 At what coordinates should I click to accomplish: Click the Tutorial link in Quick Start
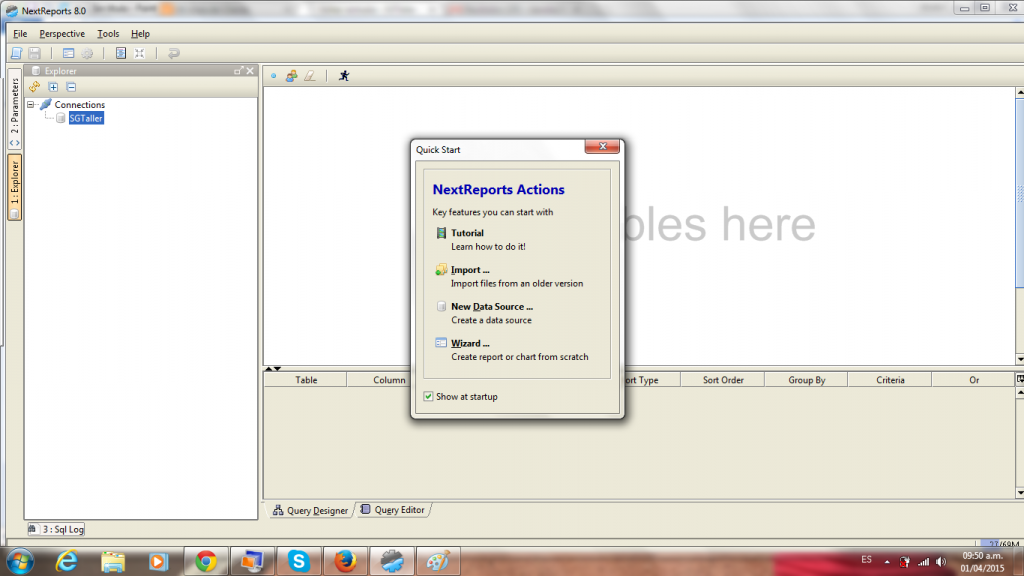pyautogui.click(x=467, y=233)
